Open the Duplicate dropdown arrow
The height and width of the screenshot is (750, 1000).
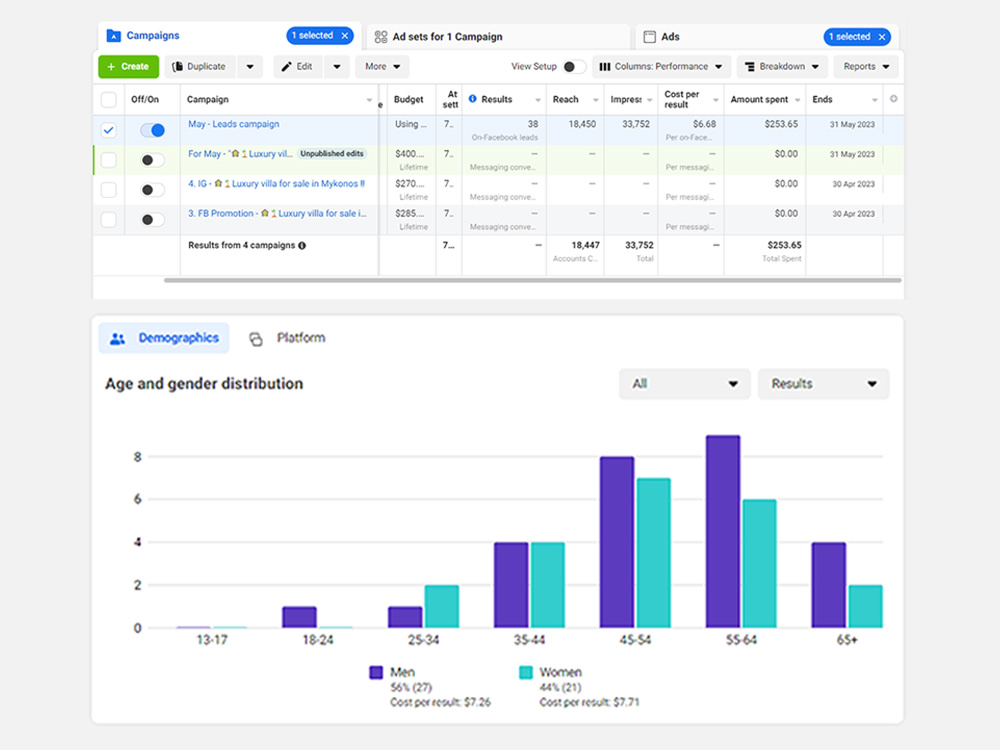pyautogui.click(x=250, y=66)
